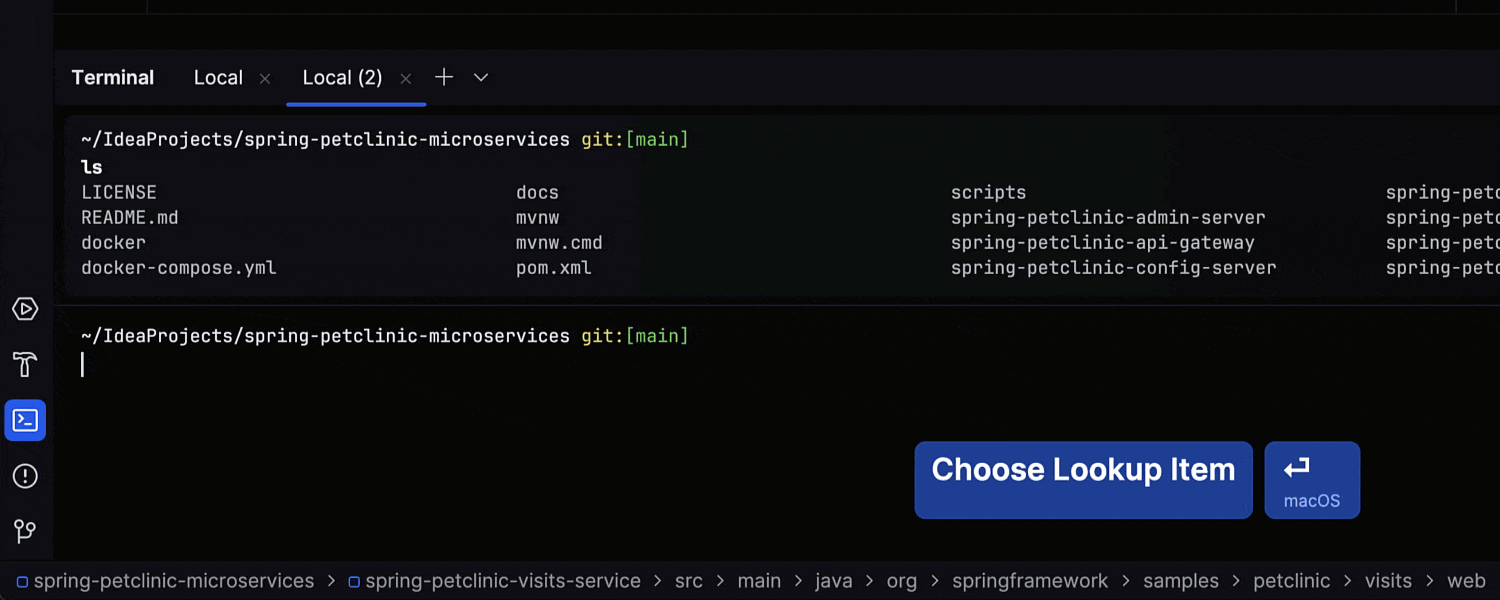
Task: Click the macOS return key badge
Action: pos(1312,480)
